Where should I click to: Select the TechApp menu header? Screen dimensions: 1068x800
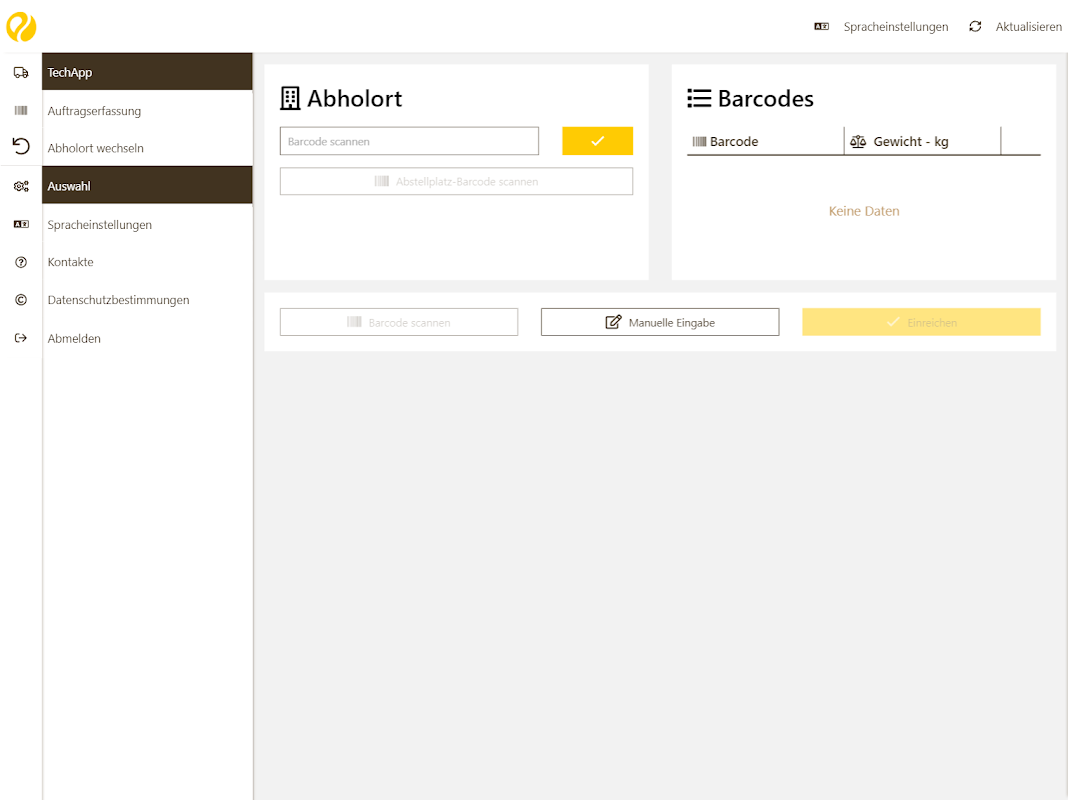click(147, 71)
